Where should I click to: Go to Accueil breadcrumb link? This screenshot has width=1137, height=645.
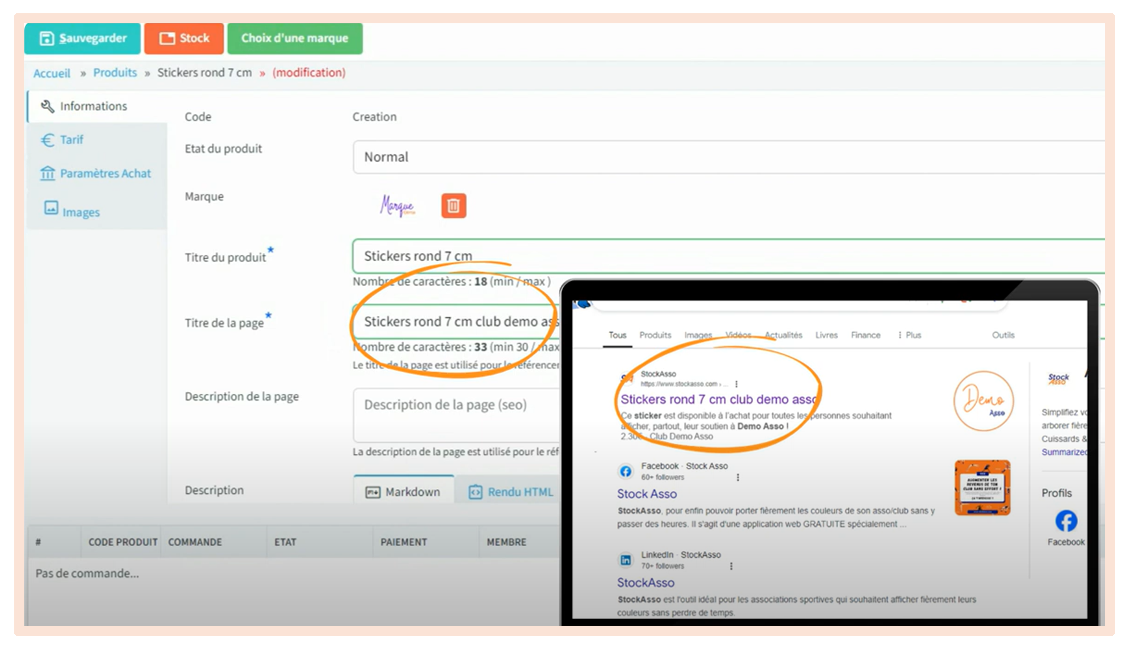click(x=52, y=73)
